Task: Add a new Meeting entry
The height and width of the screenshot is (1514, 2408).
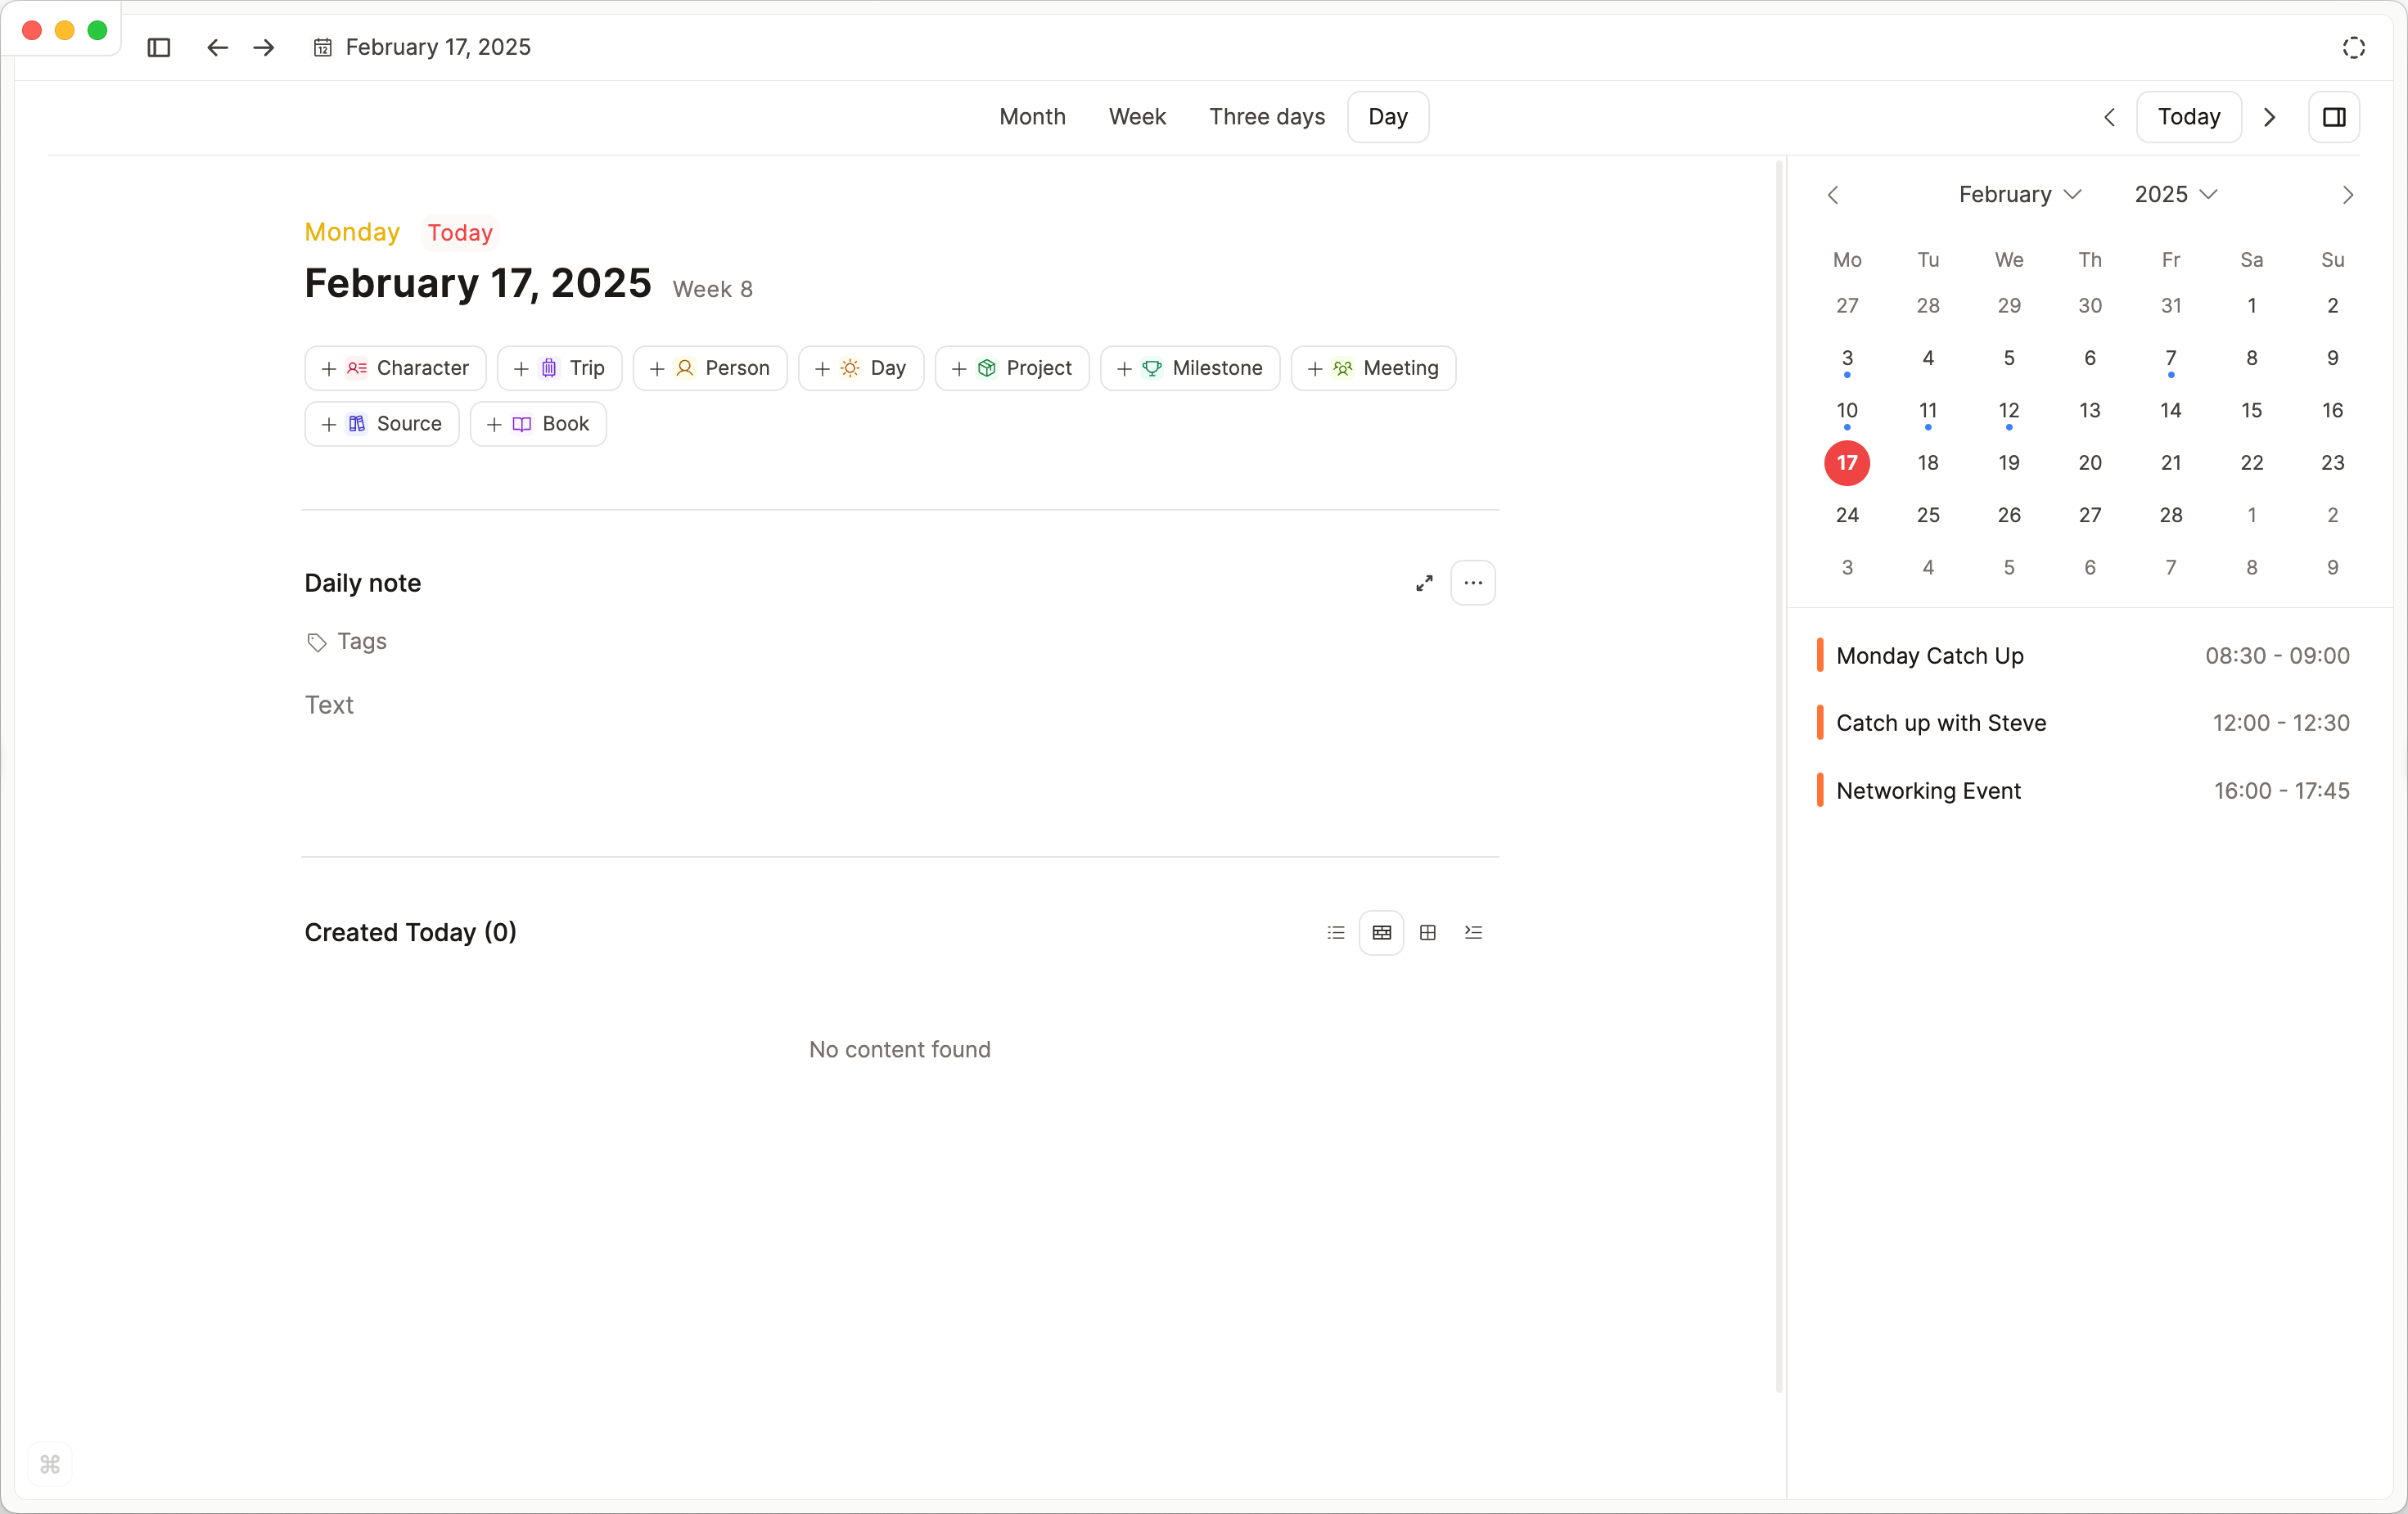Action: (1372, 368)
